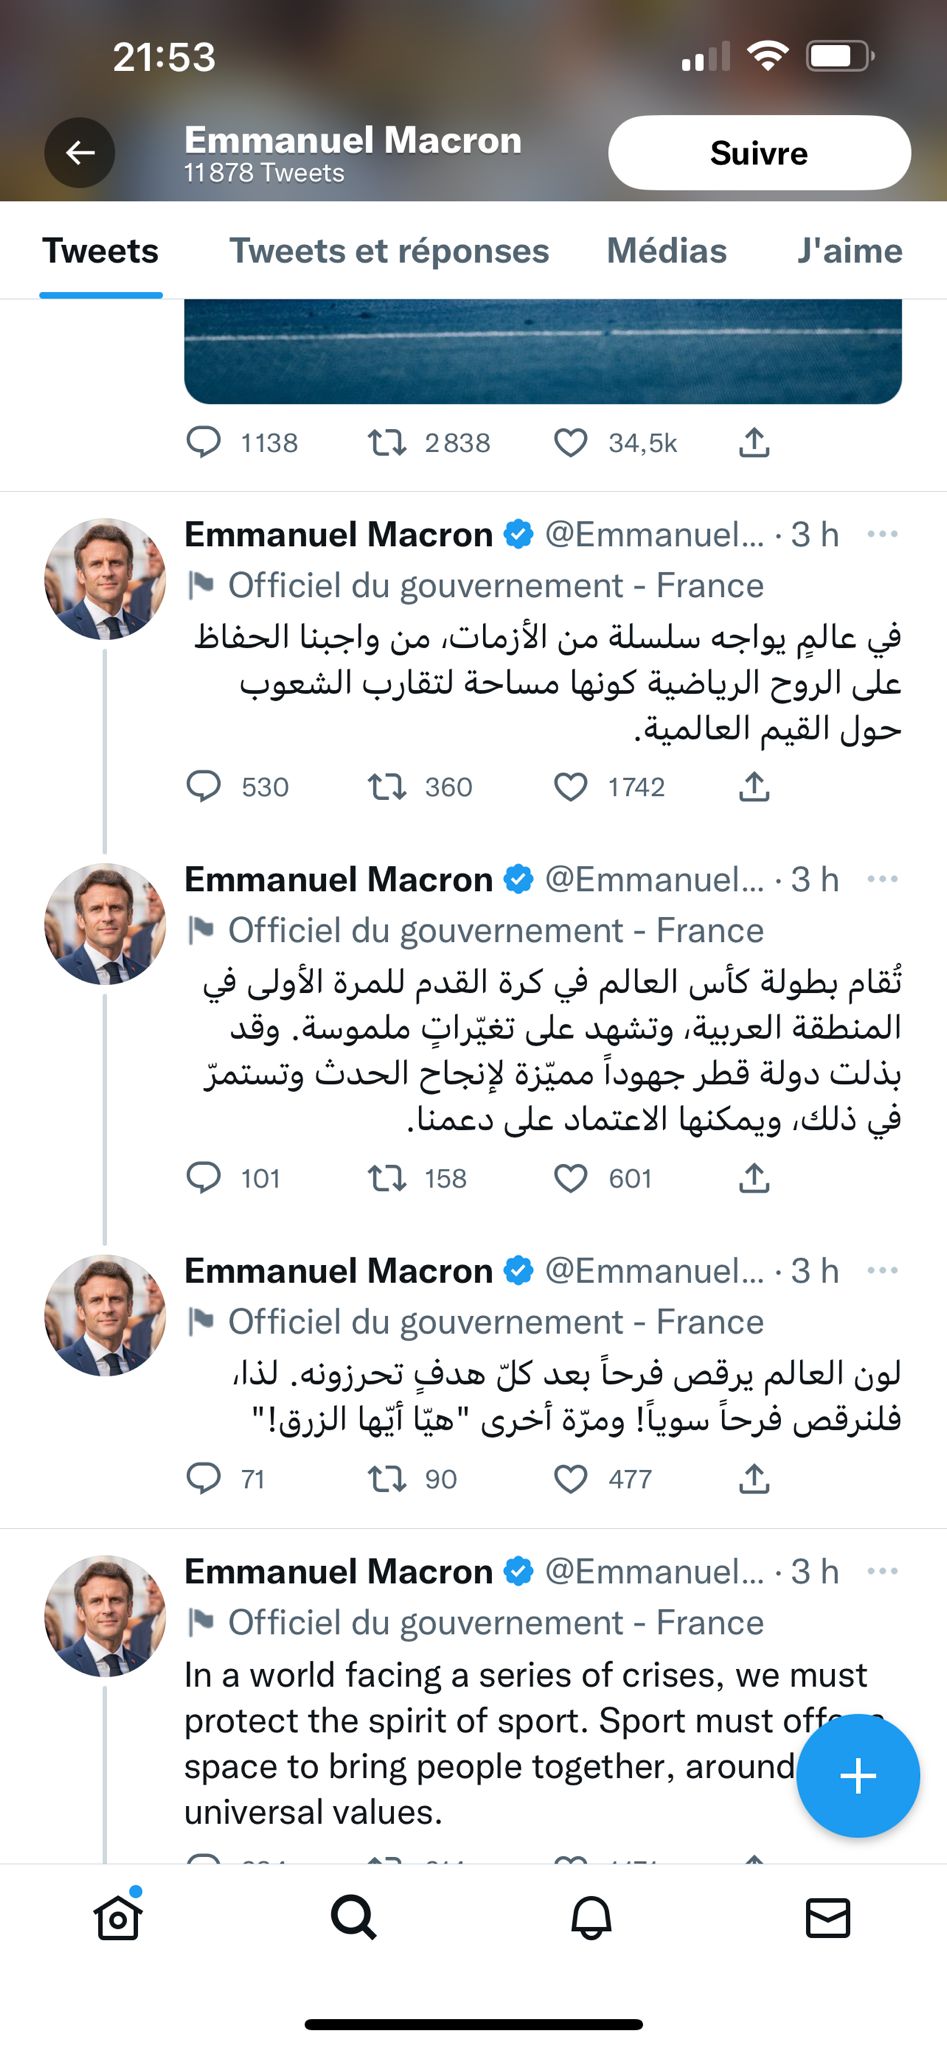
Task: Like the tweet with 1742 likes
Action: coord(571,788)
